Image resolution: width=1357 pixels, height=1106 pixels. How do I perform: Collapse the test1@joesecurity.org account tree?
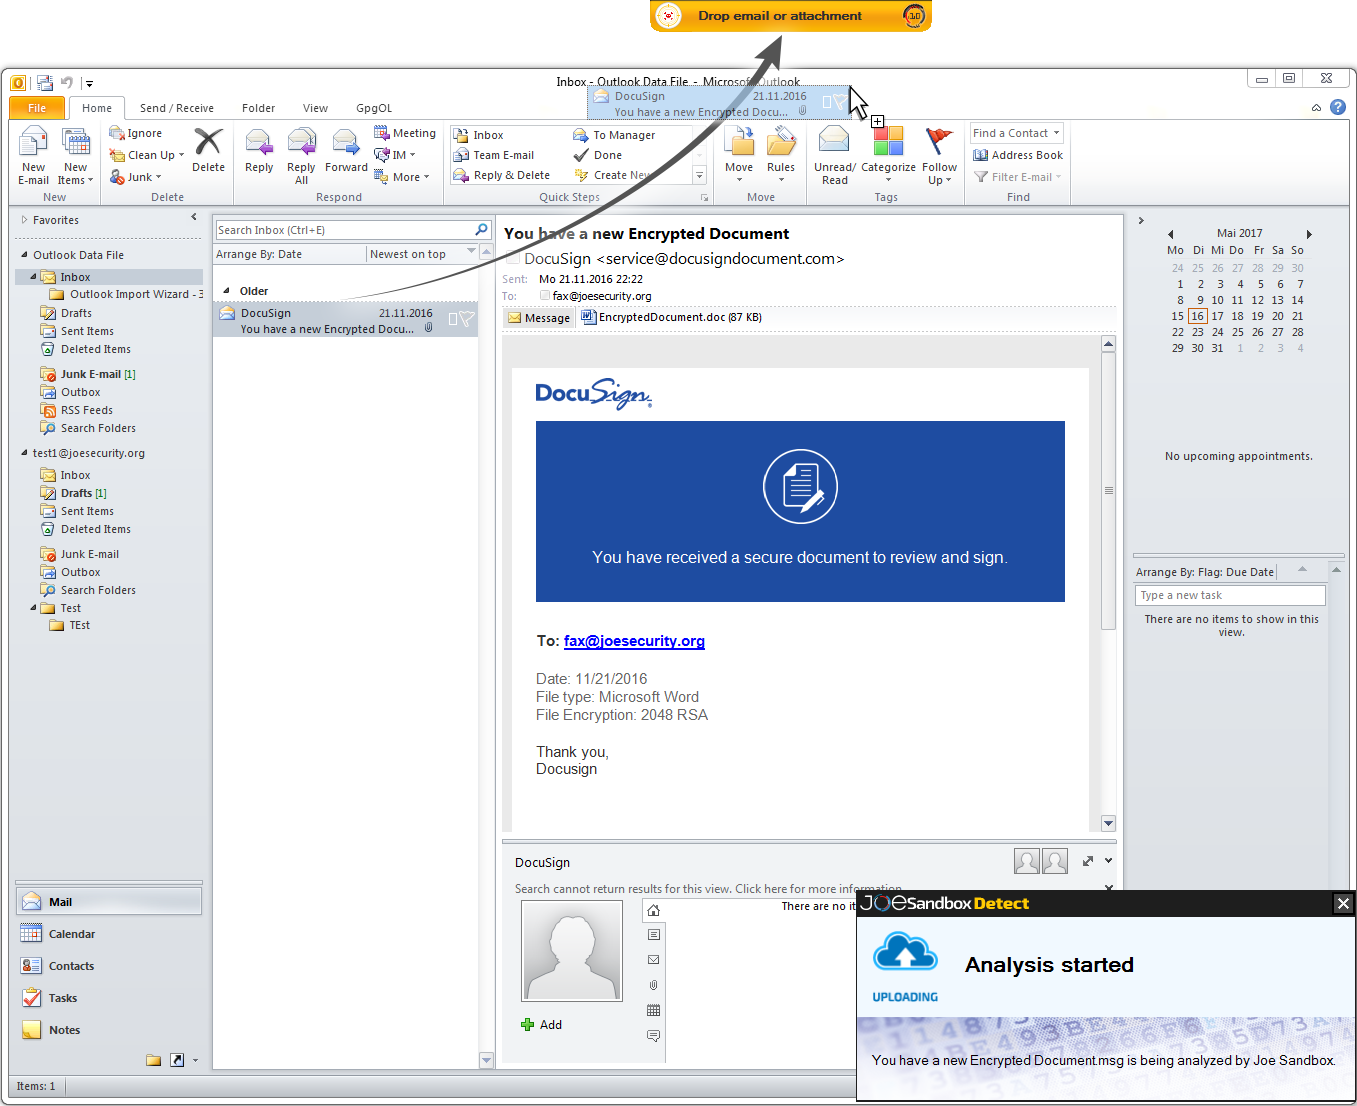click(25, 453)
